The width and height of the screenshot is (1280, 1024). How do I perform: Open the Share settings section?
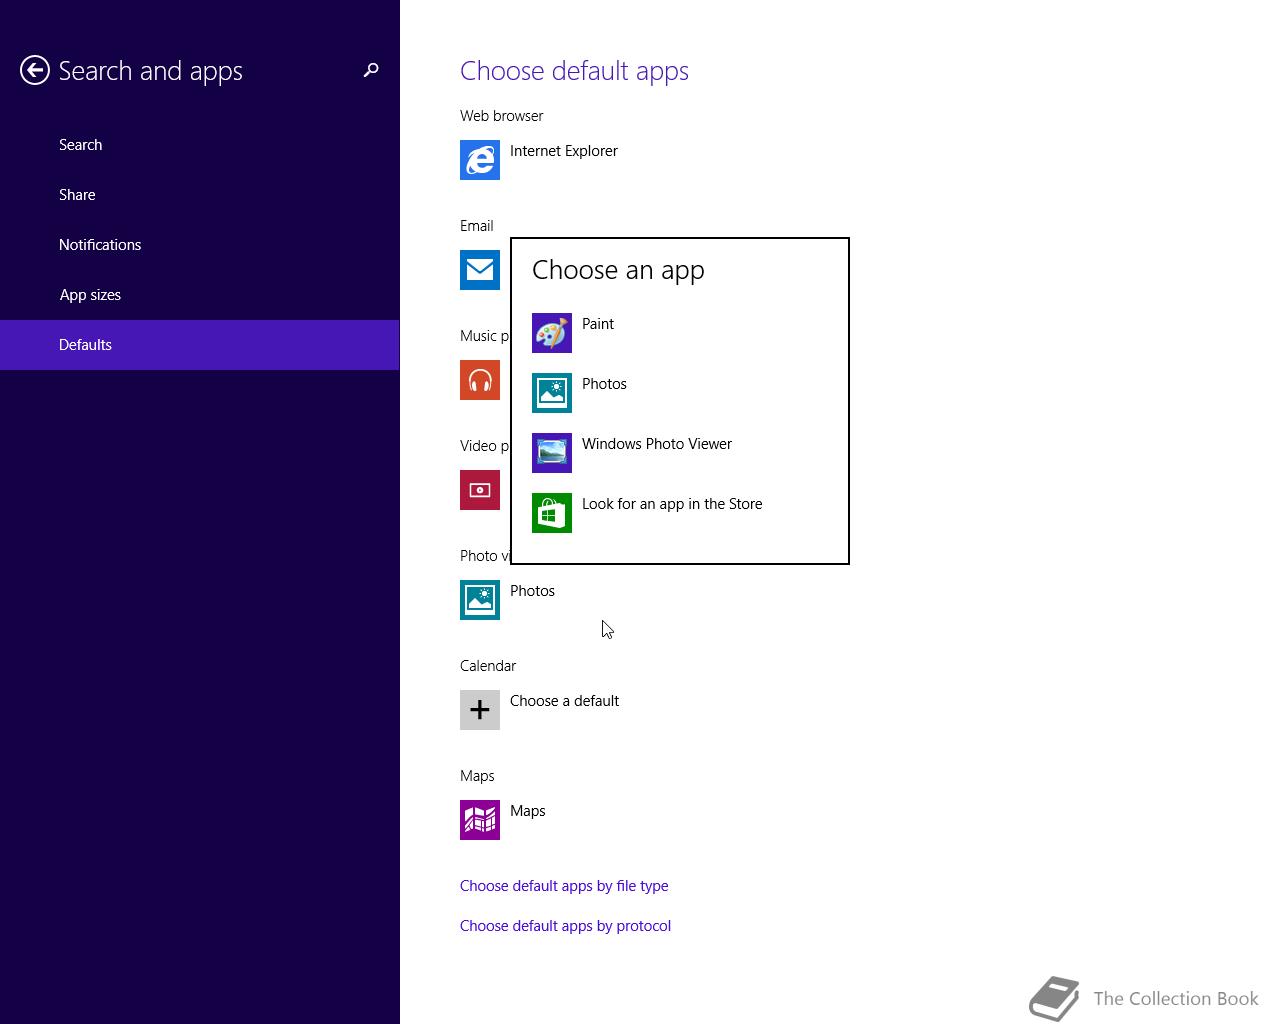(200, 195)
